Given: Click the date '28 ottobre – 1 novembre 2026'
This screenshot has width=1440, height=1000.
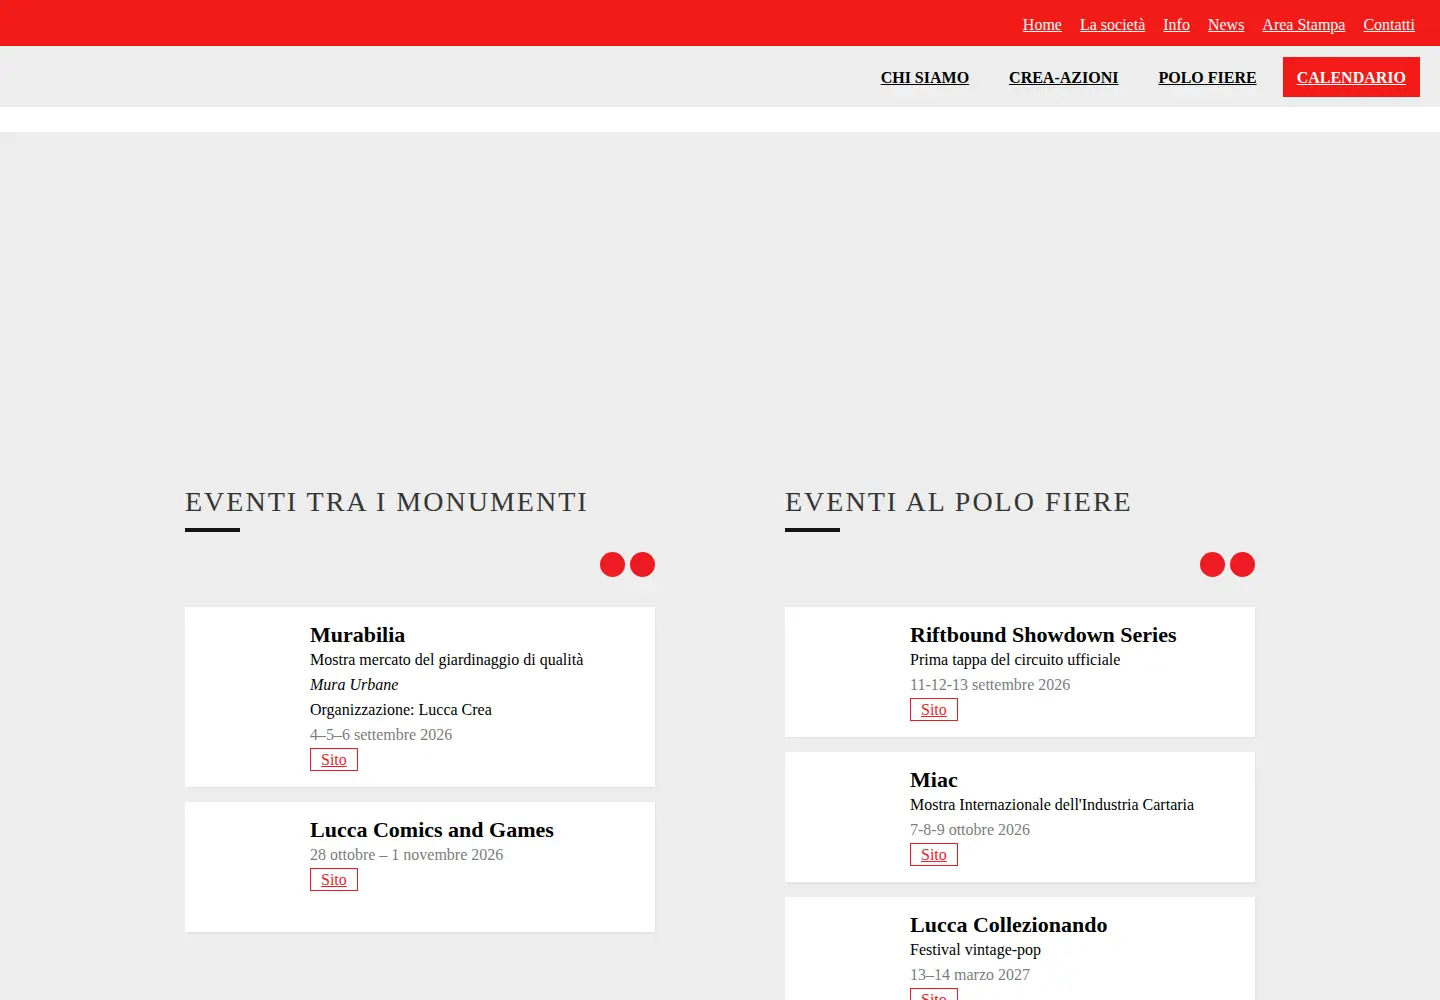Looking at the screenshot, I should point(406,855).
